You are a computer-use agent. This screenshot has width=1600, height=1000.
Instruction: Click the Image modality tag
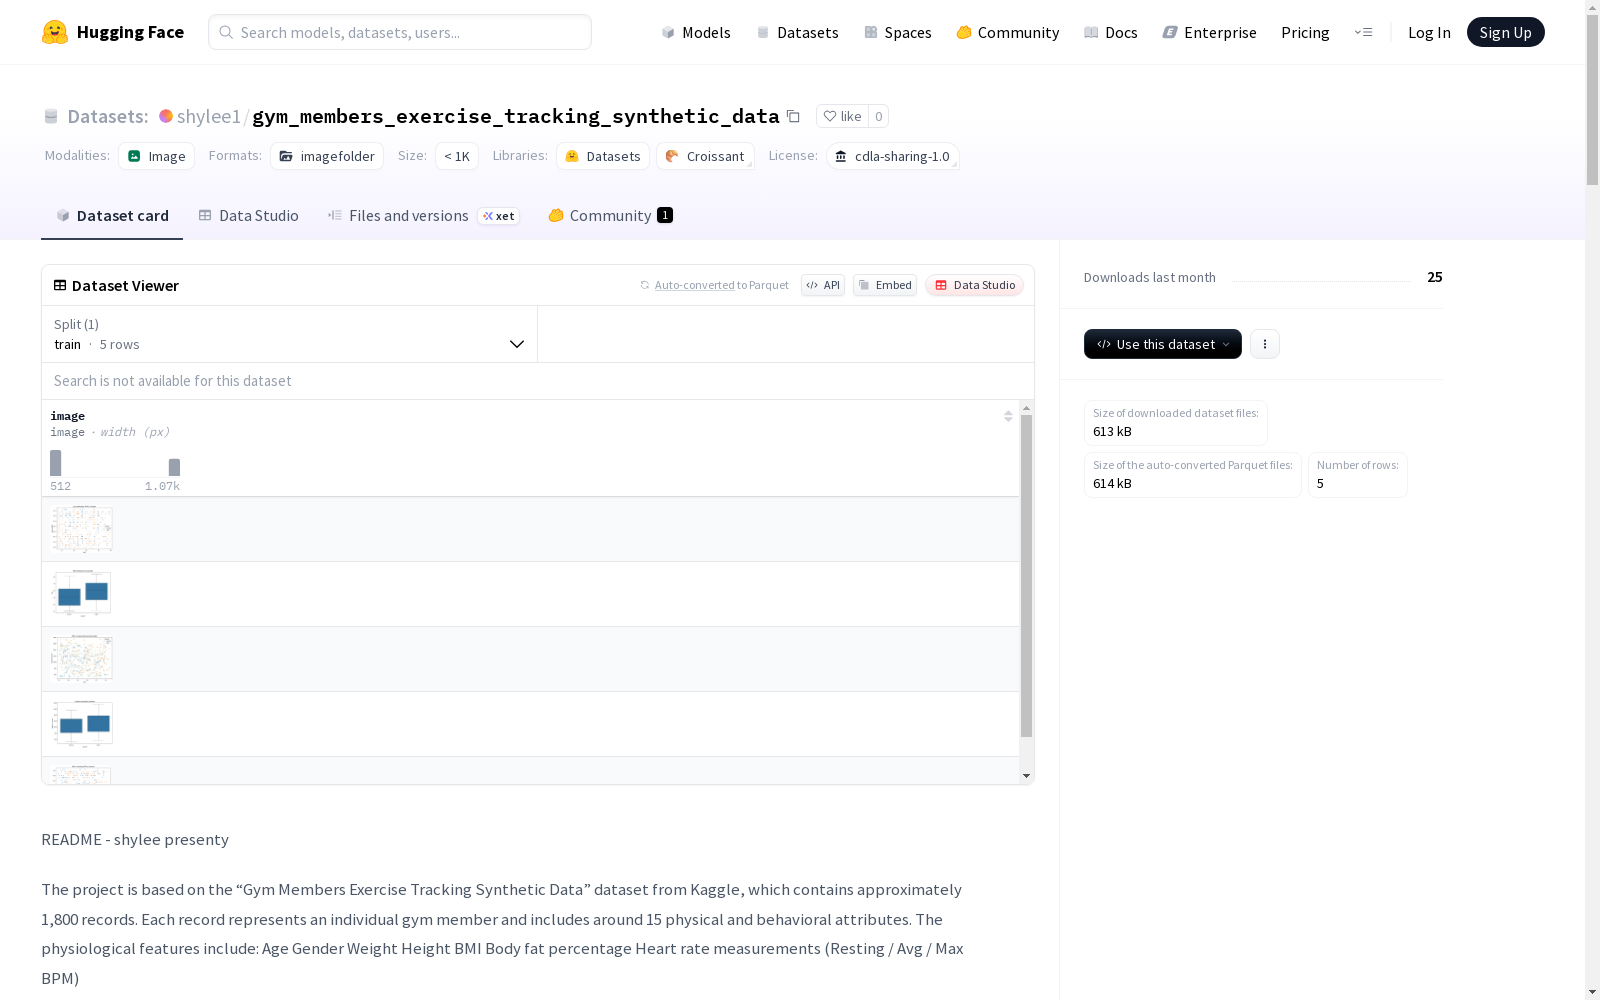pos(157,156)
